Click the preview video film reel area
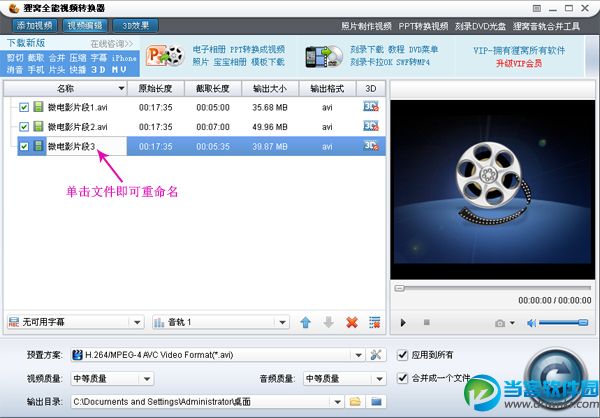Image resolution: width=600 pixels, height=418 pixels. [x=492, y=189]
